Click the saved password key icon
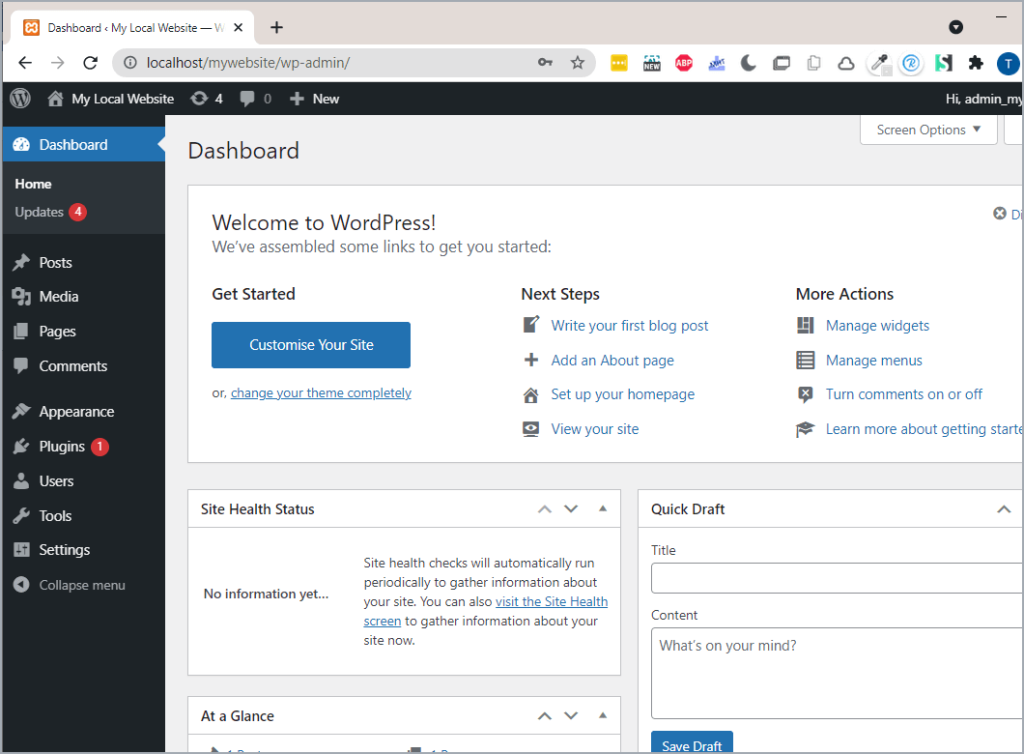 [545, 63]
